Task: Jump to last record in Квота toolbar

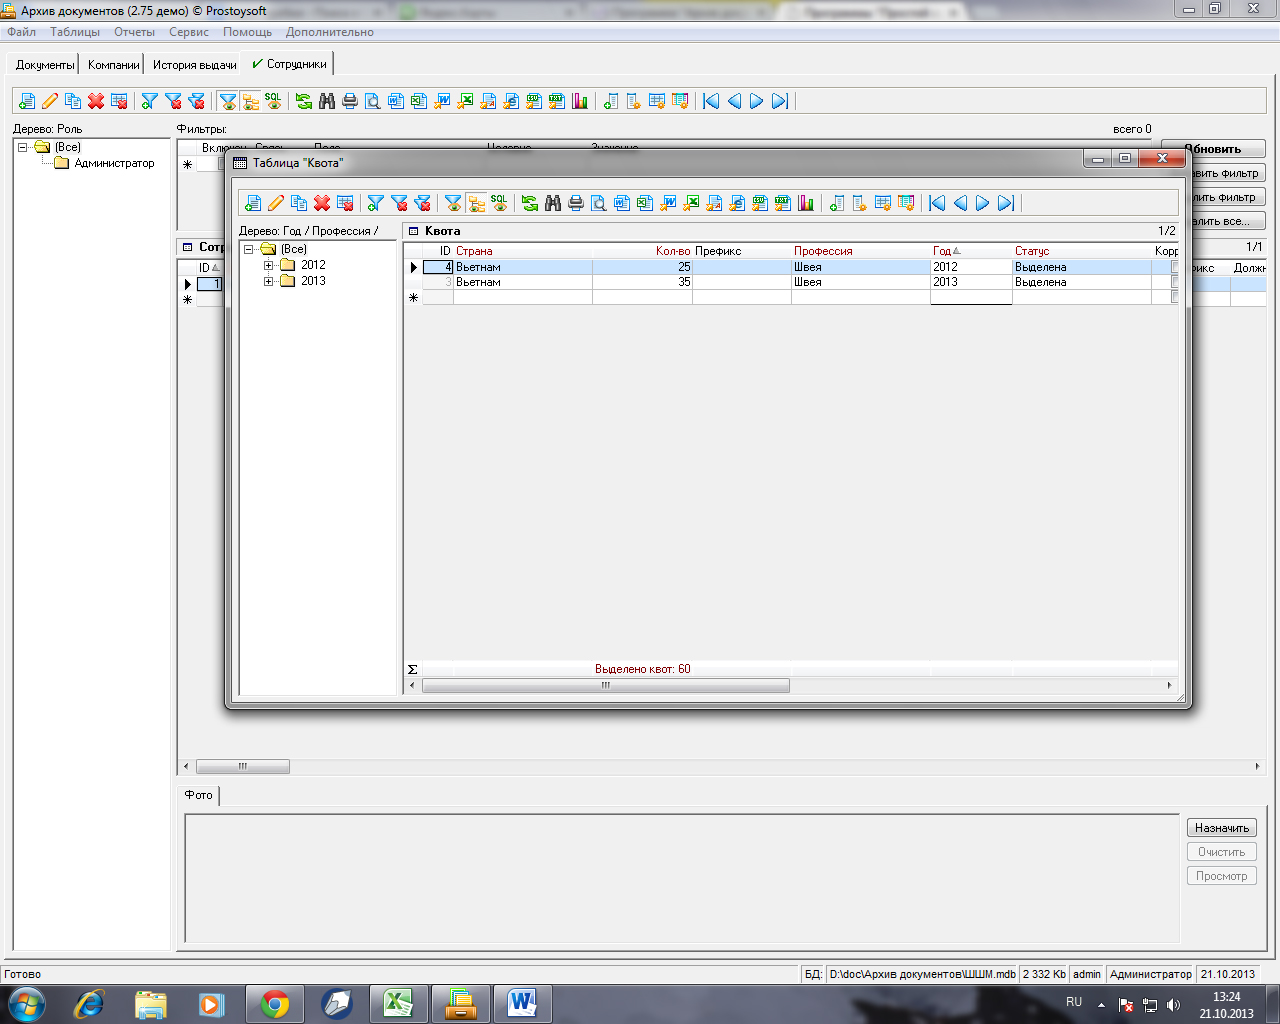Action: coord(1006,203)
